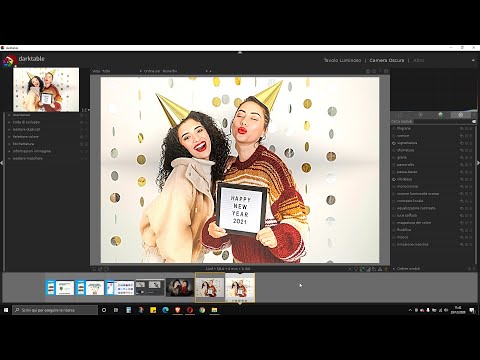Reset parameters of the vignettatura module
The height and width of the screenshot is (360, 480).
[x=466, y=143]
